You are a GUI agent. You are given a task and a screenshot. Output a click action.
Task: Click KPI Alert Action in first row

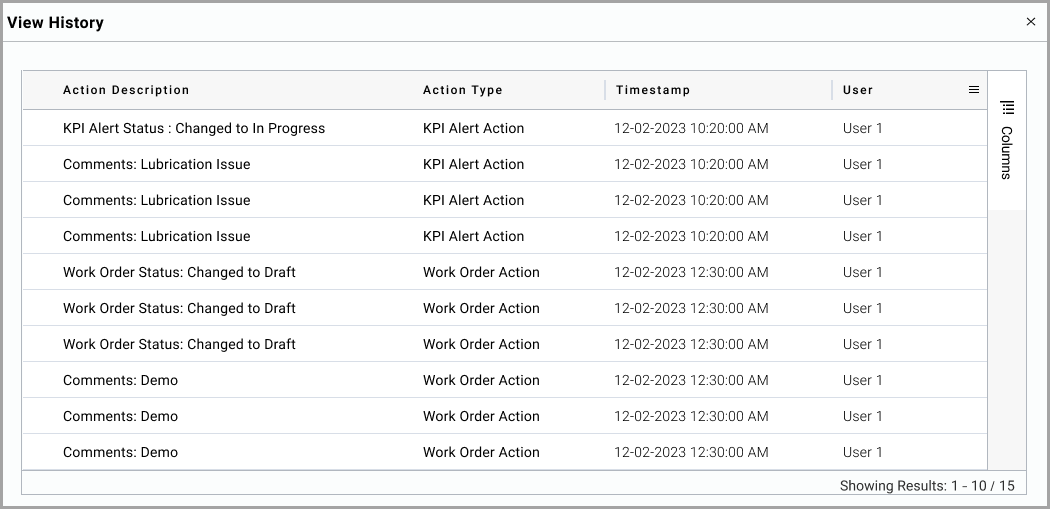[473, 128]
